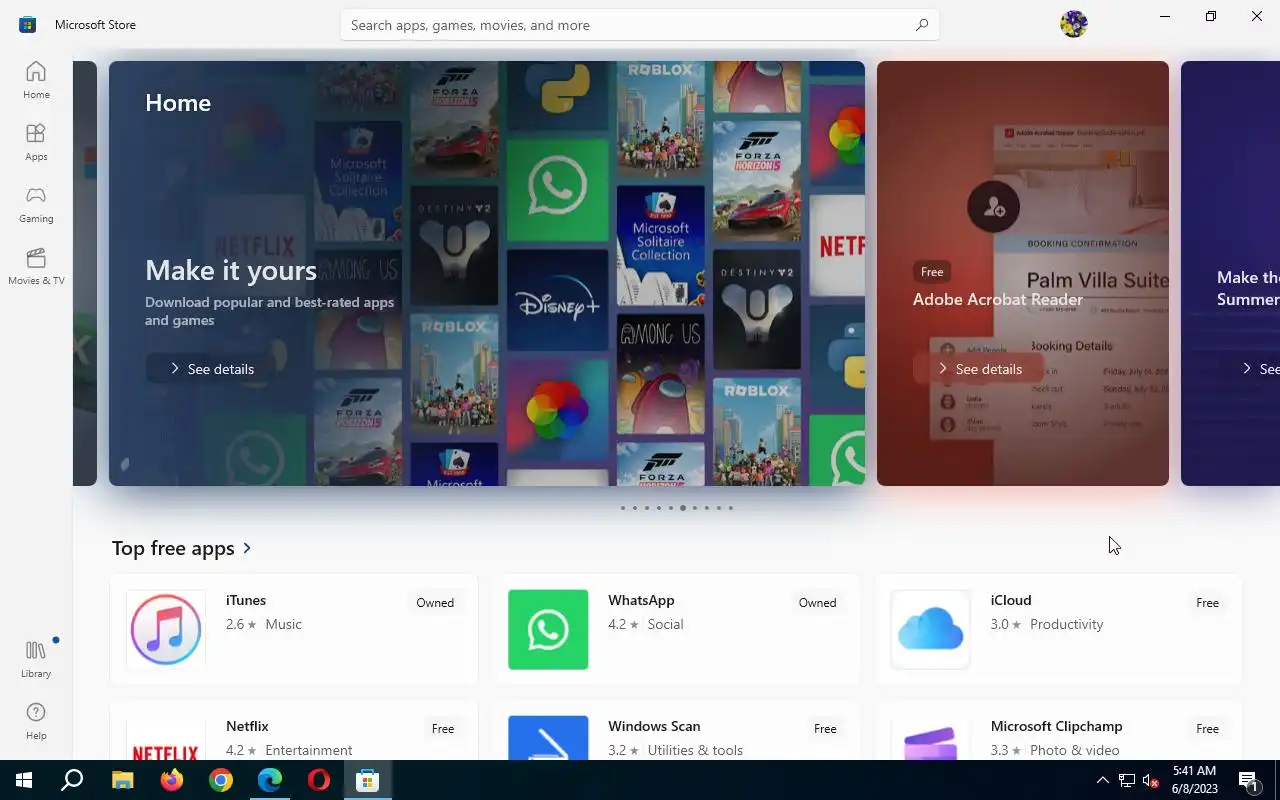Click the Windows Scan title text
1280x800 pixels.
point(654,726)
